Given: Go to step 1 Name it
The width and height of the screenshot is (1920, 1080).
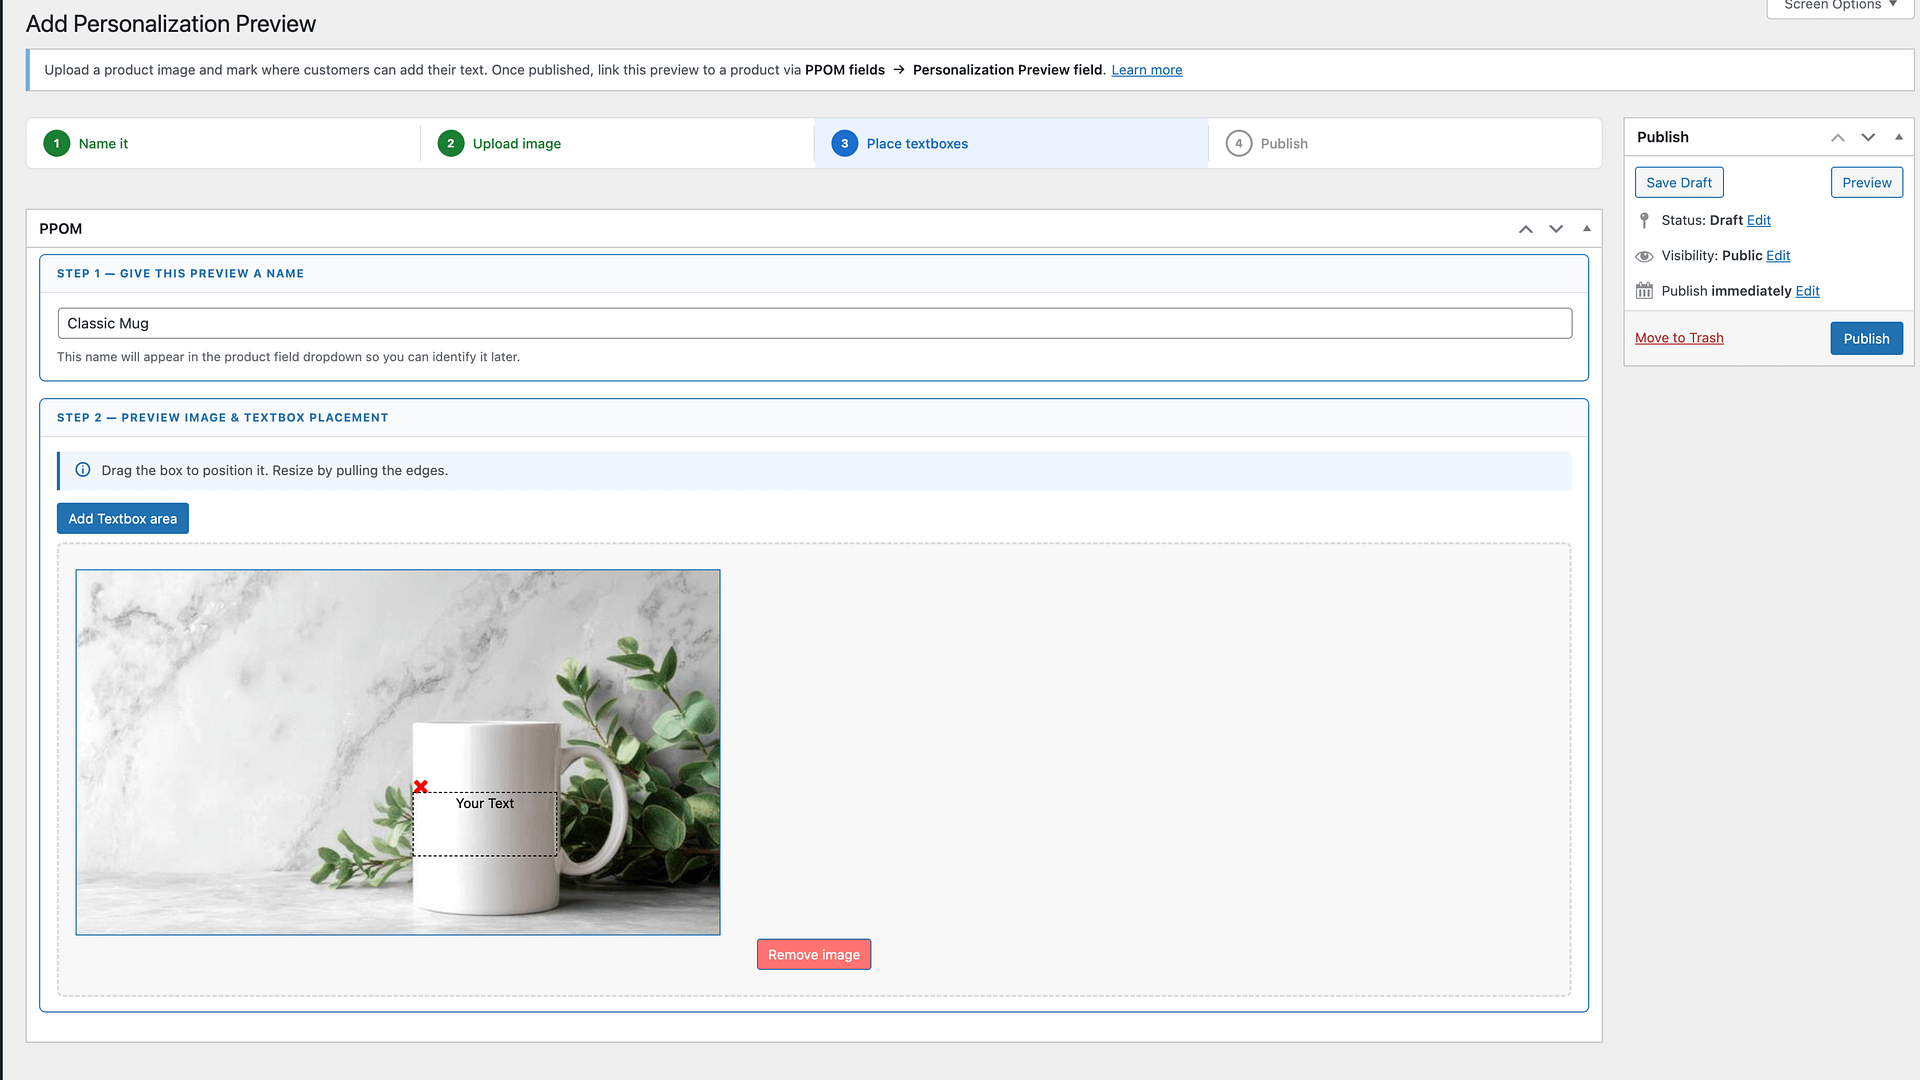Looking at the screenshot, I should [86, 144].
